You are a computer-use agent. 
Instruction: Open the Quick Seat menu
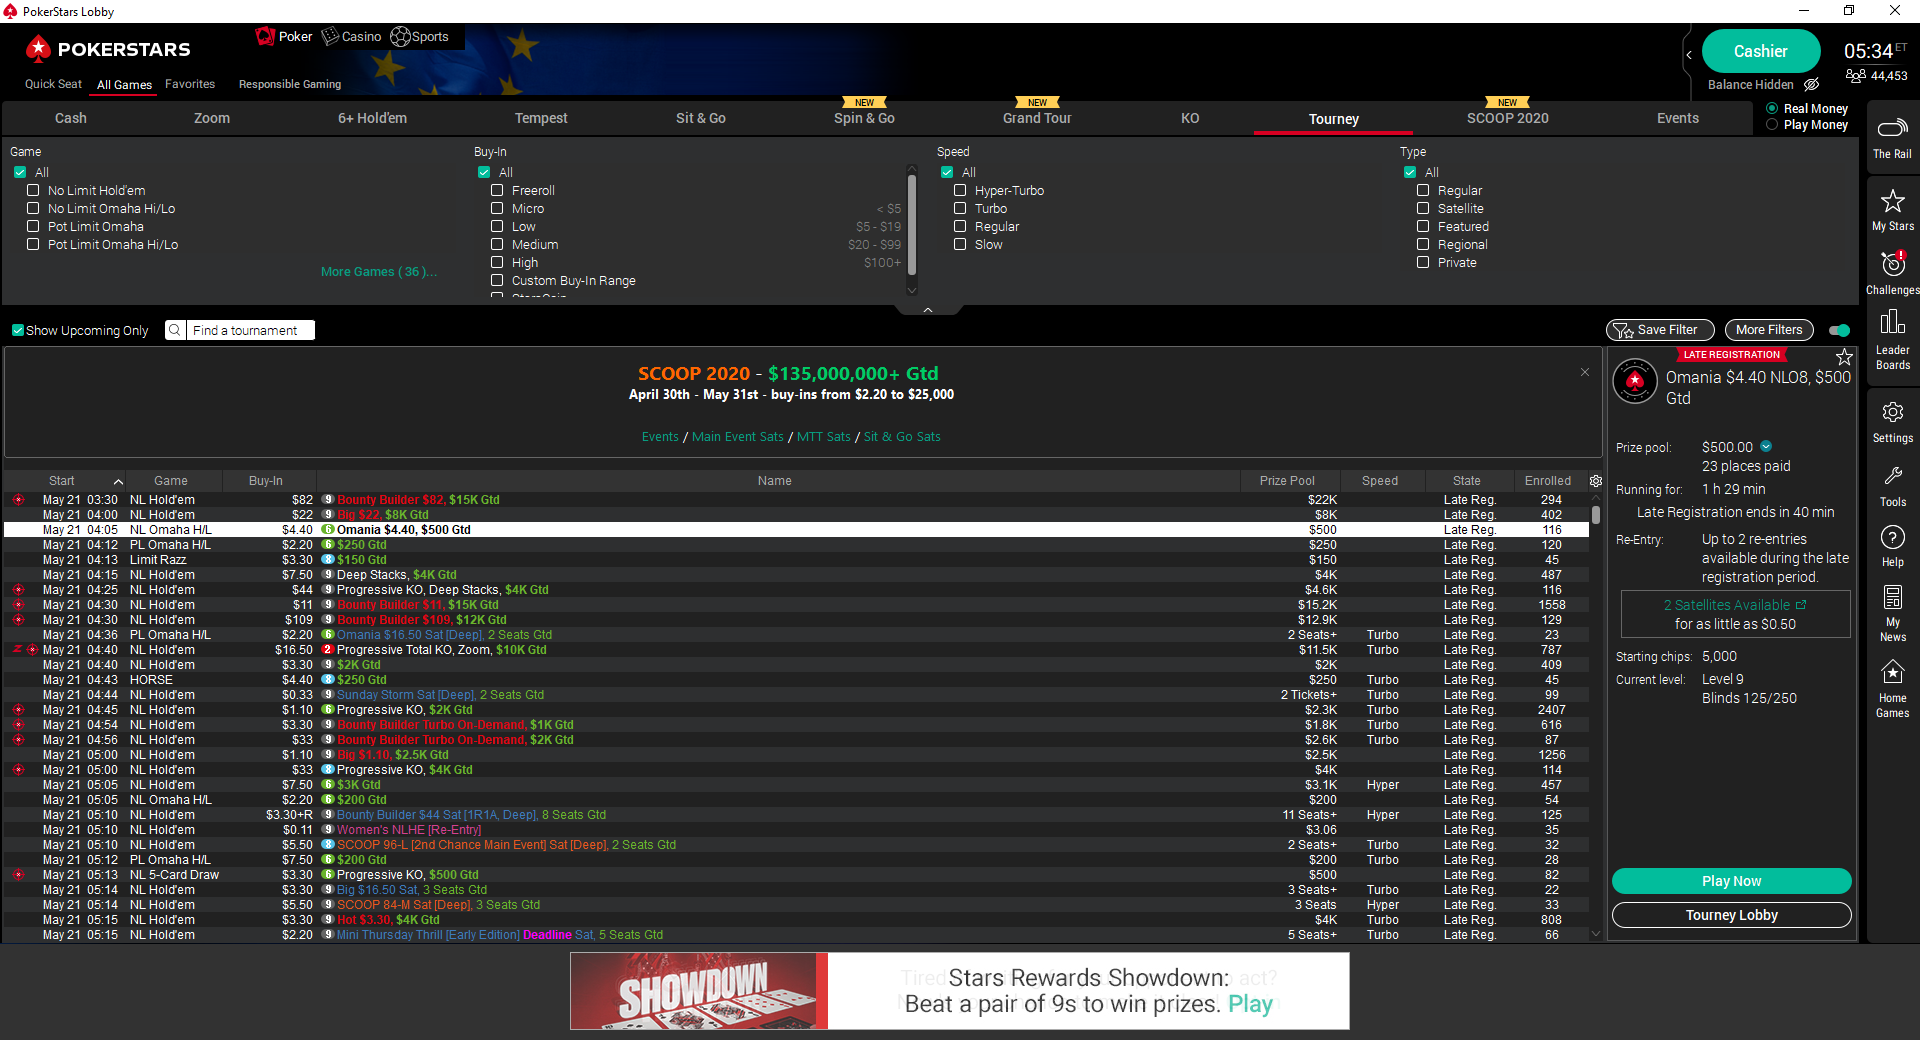coord(53,84)
